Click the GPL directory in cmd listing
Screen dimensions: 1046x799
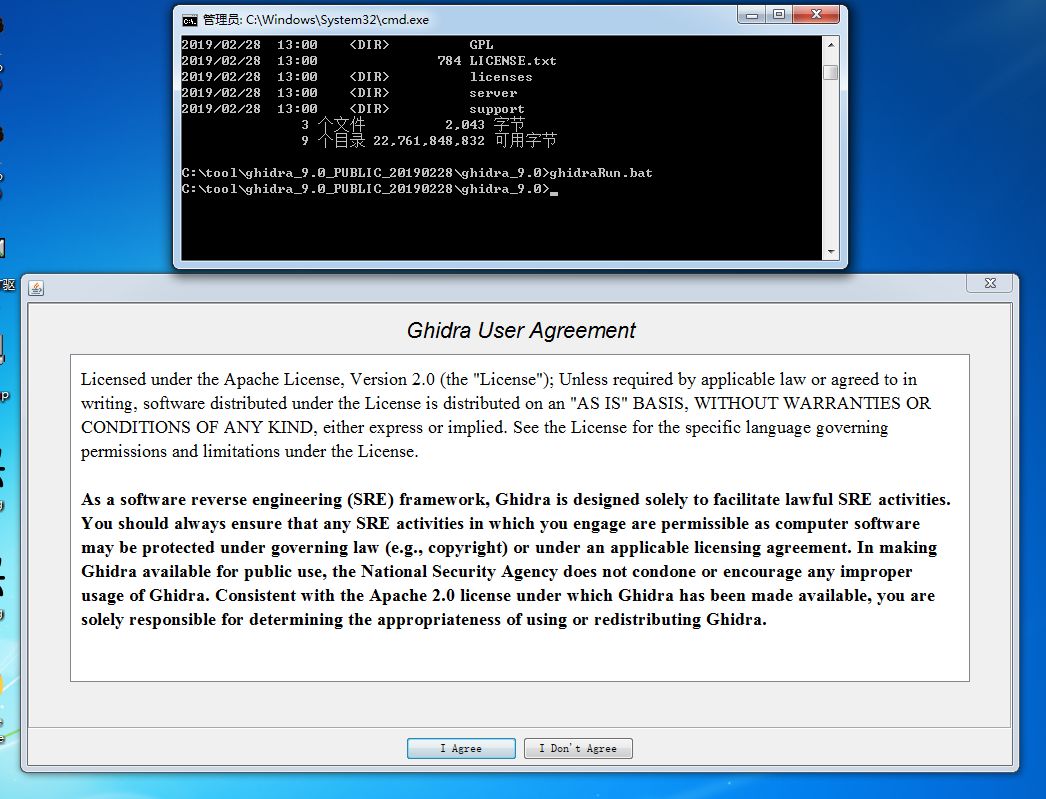click(x=481, y=45)
